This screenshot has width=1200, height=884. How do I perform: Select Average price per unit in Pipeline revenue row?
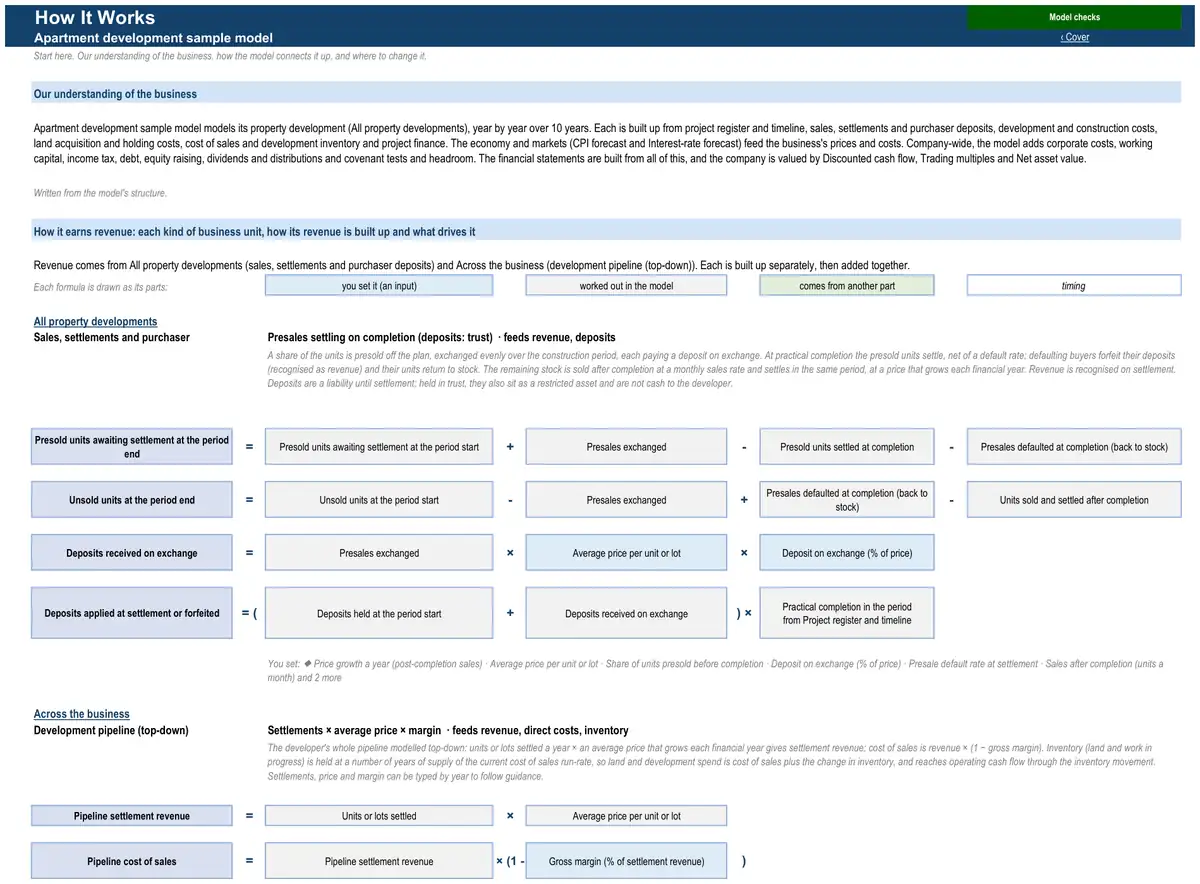coord(626,816)
